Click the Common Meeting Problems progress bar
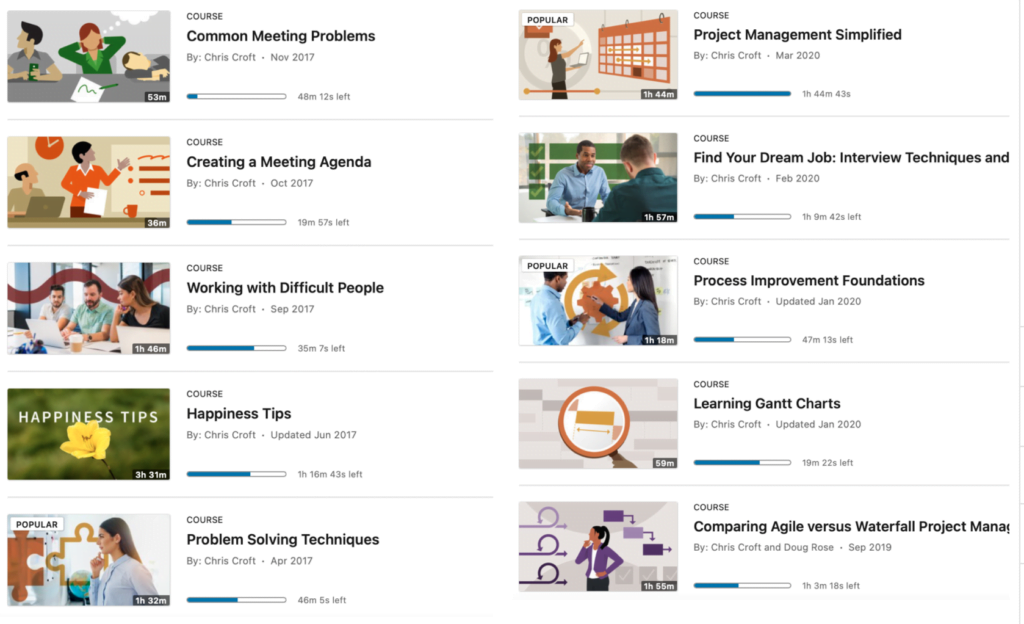This screenshot has width=1024, height=624. click(x=236, y=97)
